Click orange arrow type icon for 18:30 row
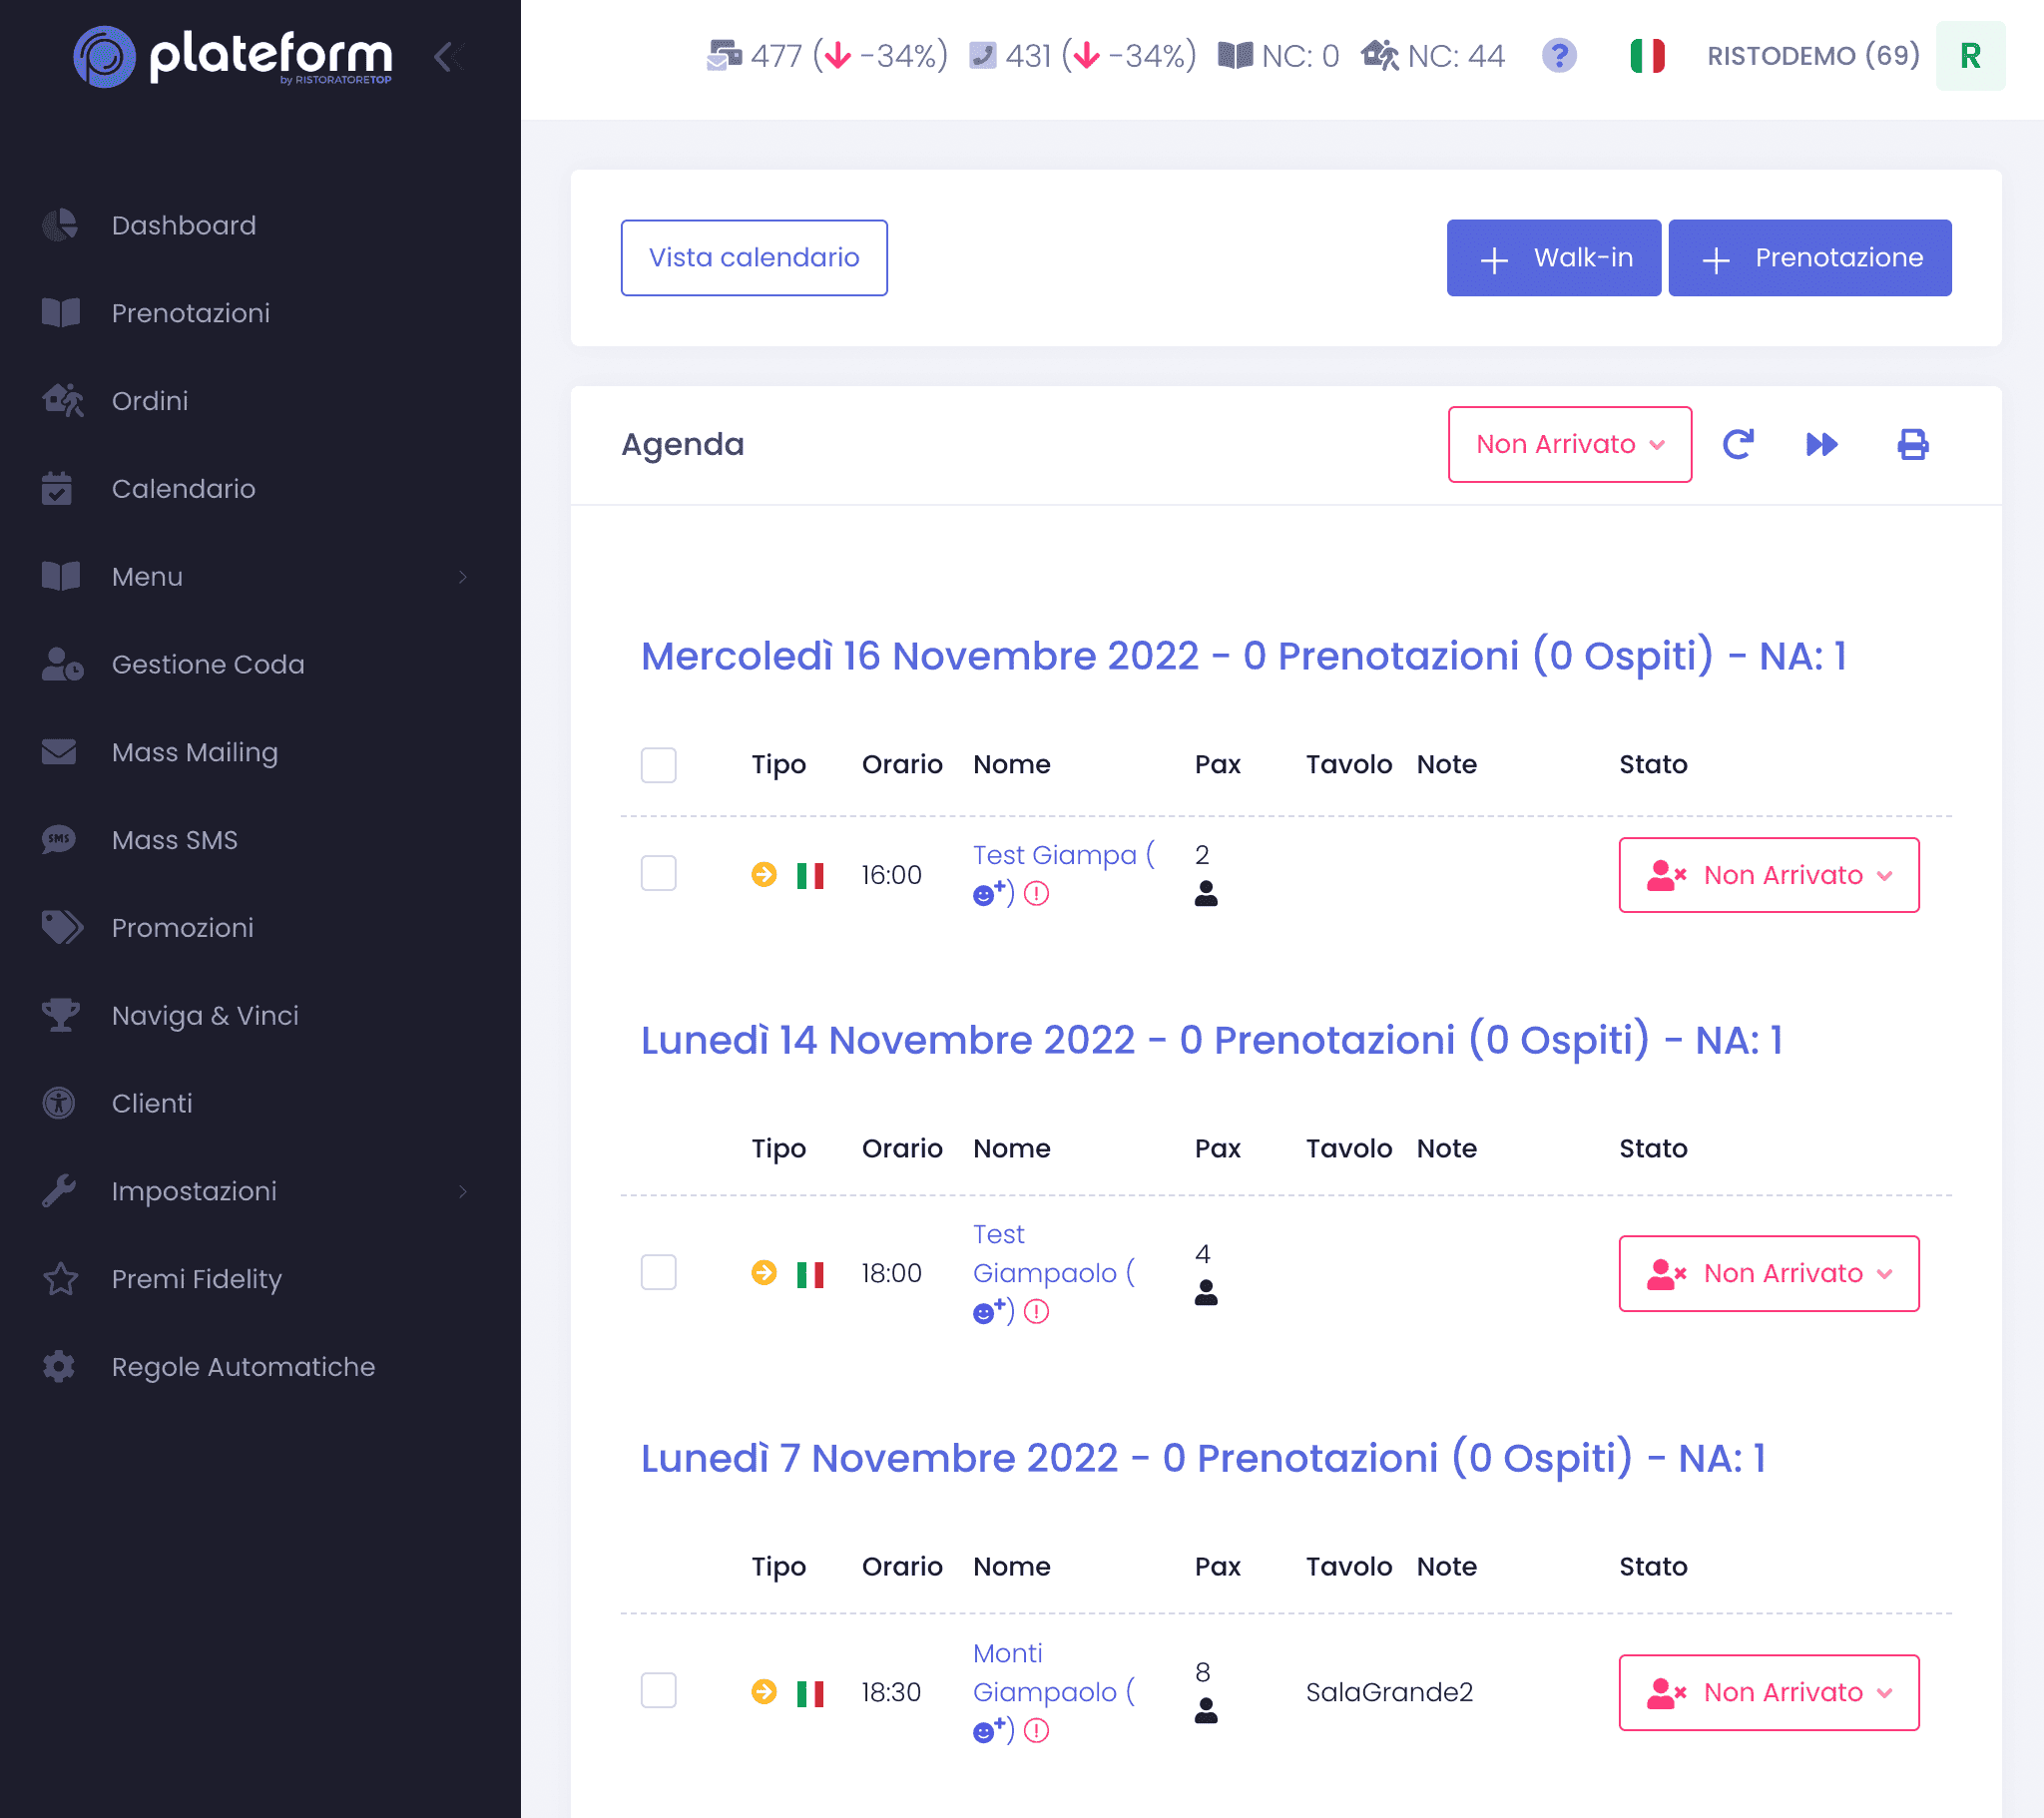 [764, 1692]
